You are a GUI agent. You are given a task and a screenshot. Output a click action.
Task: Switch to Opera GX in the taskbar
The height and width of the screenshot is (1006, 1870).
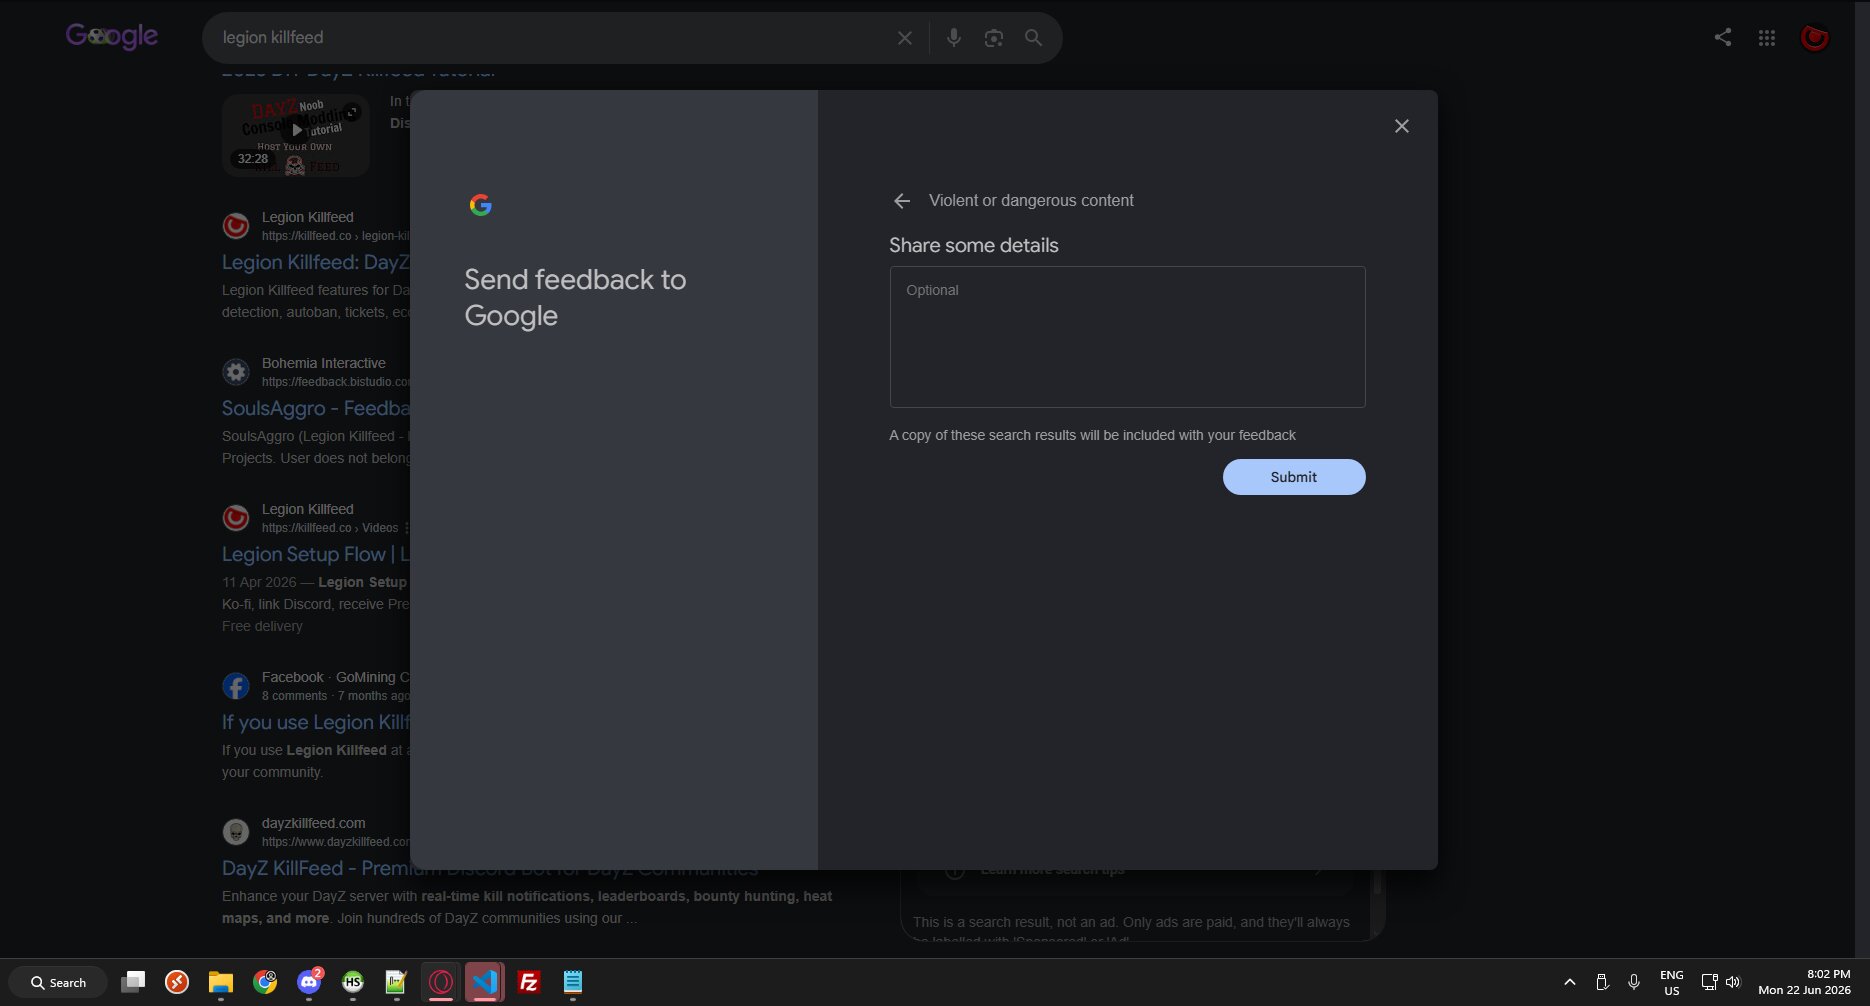tap(441, 983)
